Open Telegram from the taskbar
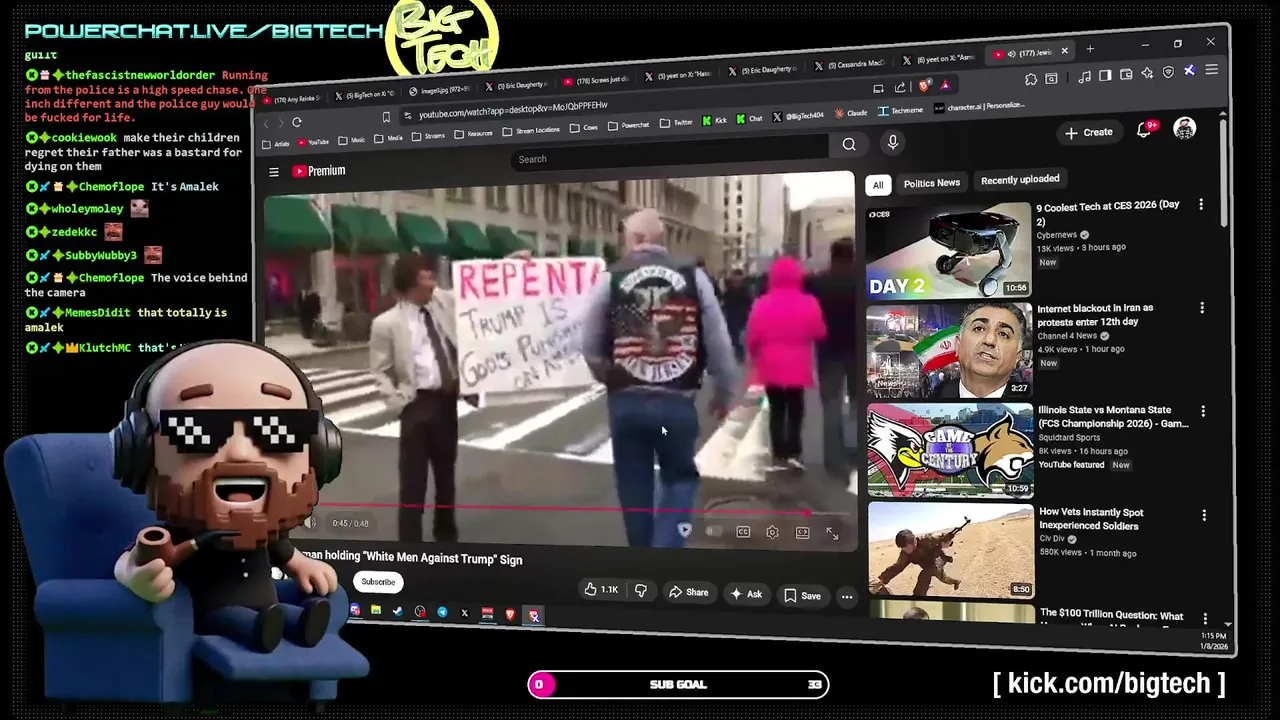 coord(442,612)
